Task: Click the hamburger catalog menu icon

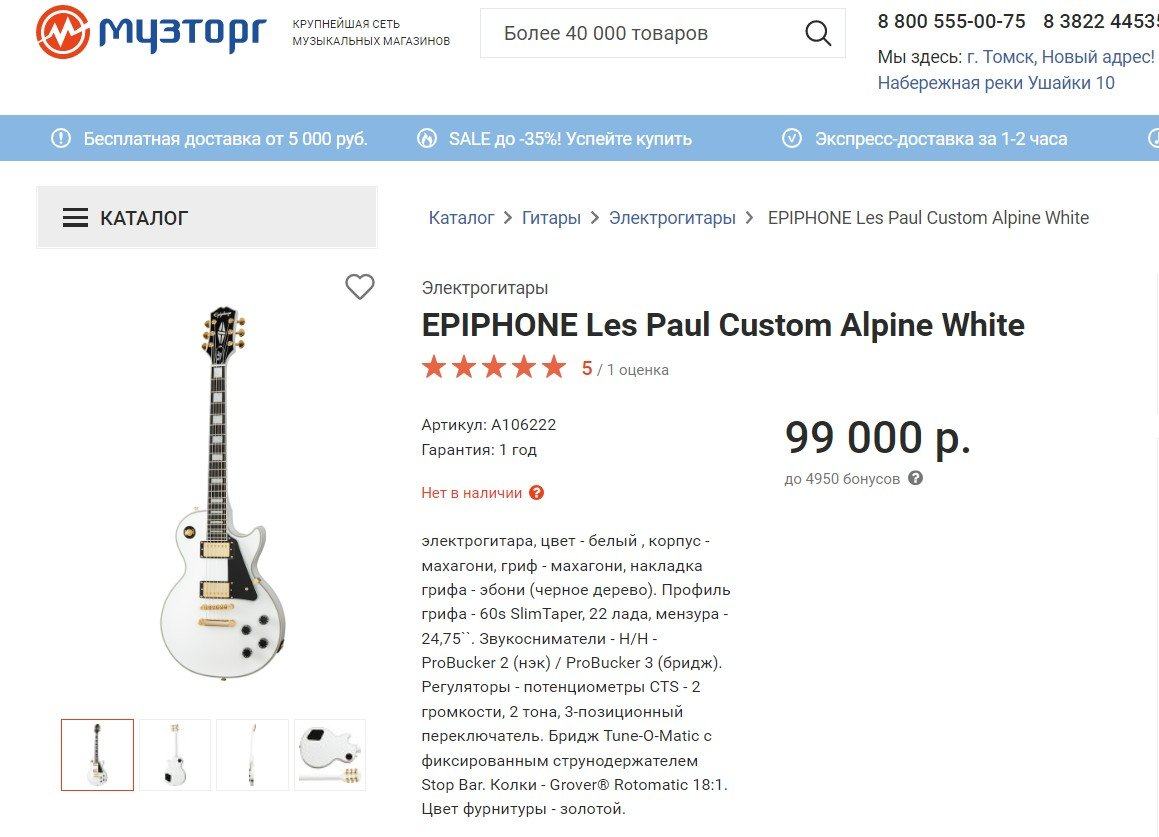Action: point(75,218)
